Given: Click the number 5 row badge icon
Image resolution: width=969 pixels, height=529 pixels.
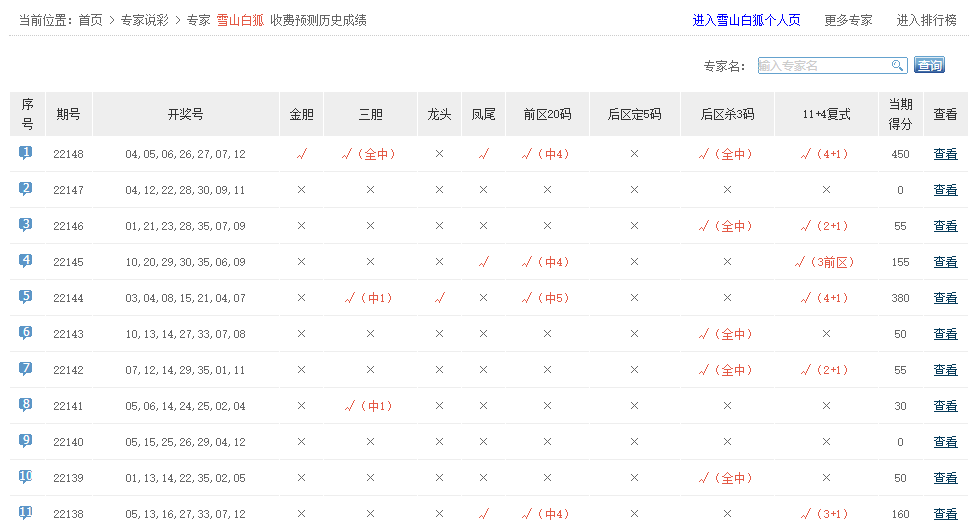Looking at the screenshot, I should (x=26, y=297).
